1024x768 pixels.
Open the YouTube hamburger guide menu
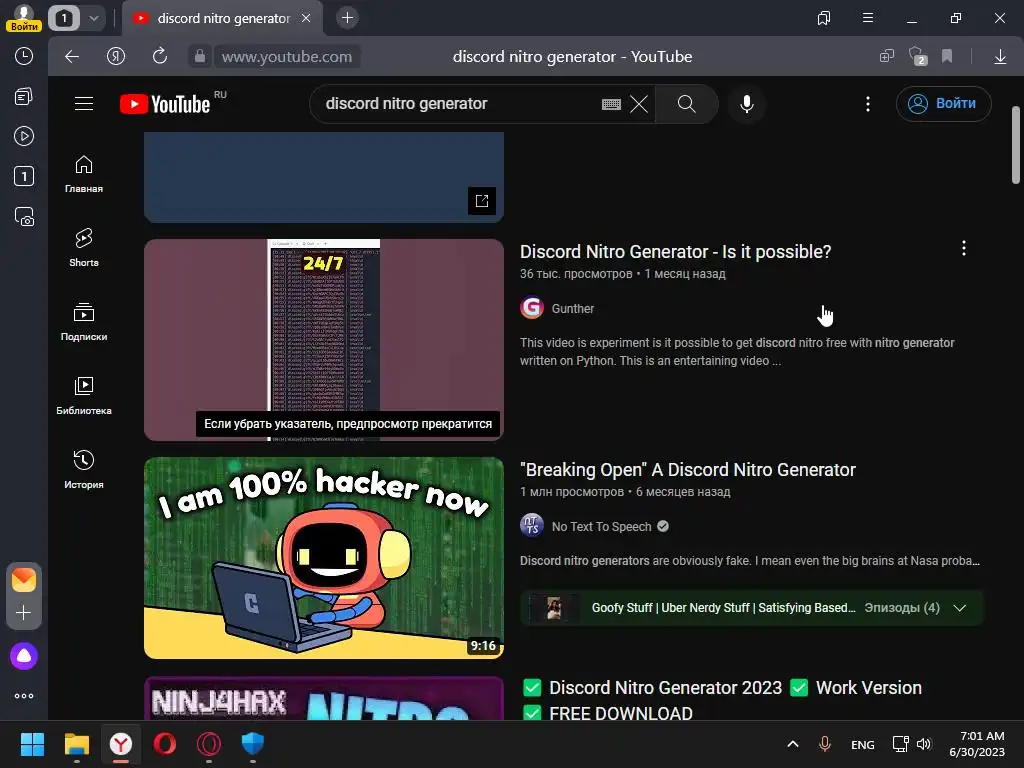point(84,103)
